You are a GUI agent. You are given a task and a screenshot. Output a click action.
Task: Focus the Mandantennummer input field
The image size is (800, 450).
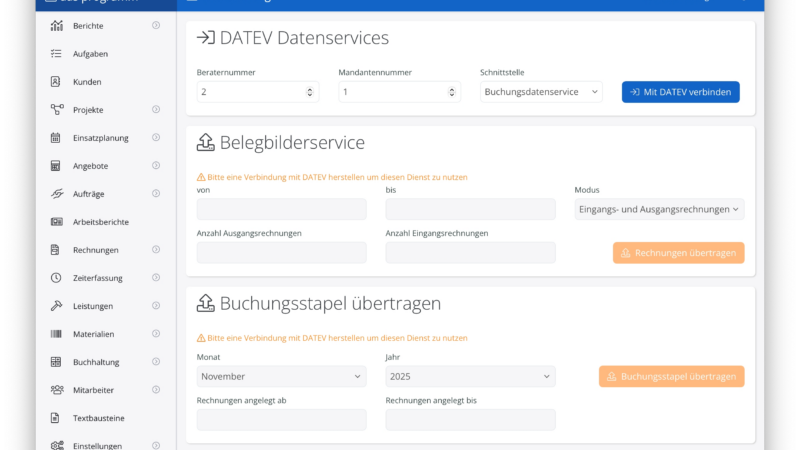(399, 92)
